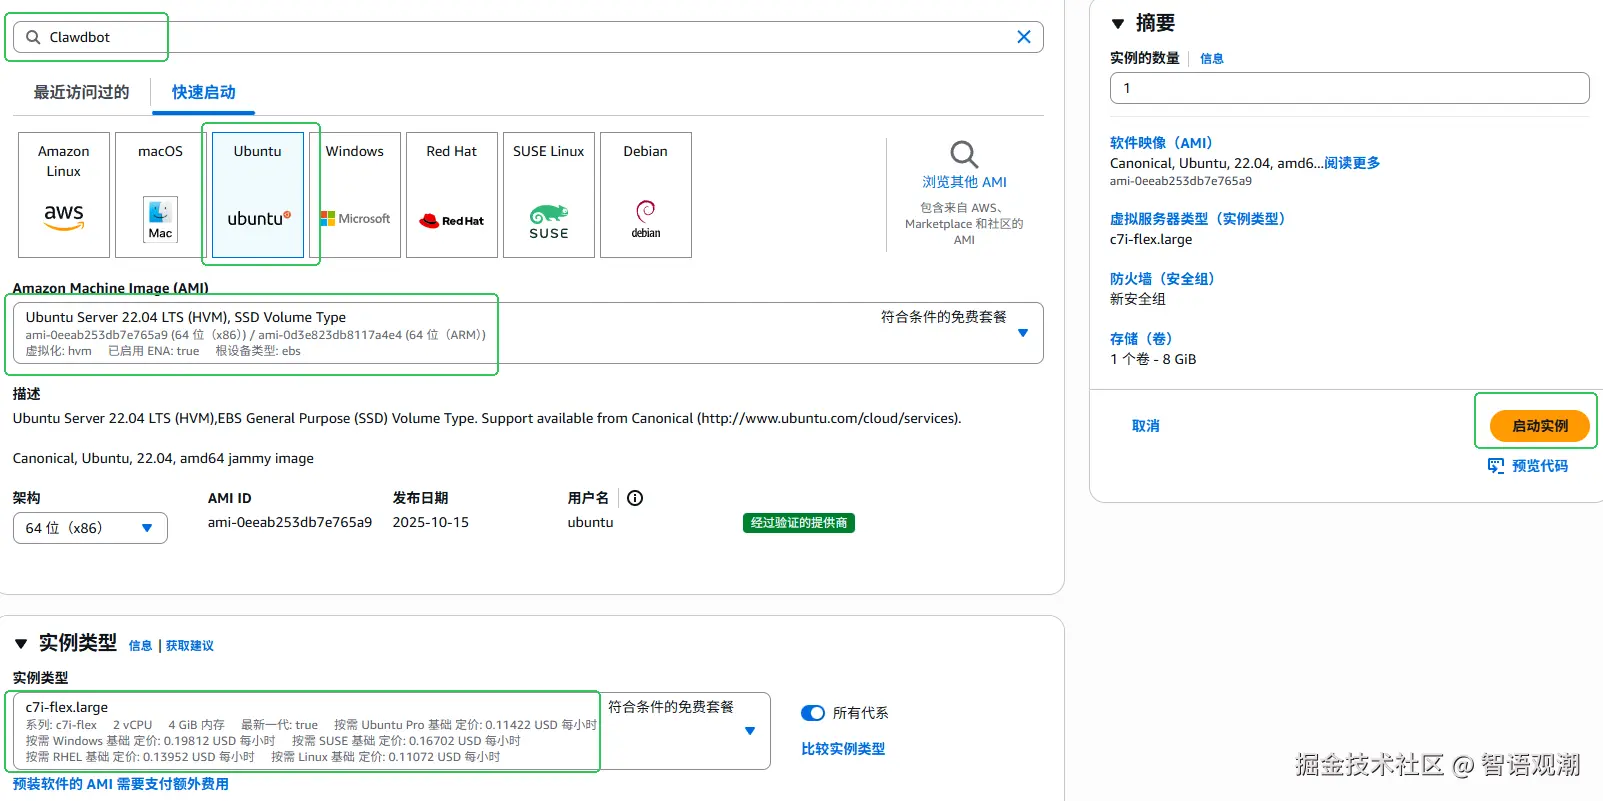Open the 预览代码 link
The width and height of the screenshot is (1603, 801).
pos(1540,466)
